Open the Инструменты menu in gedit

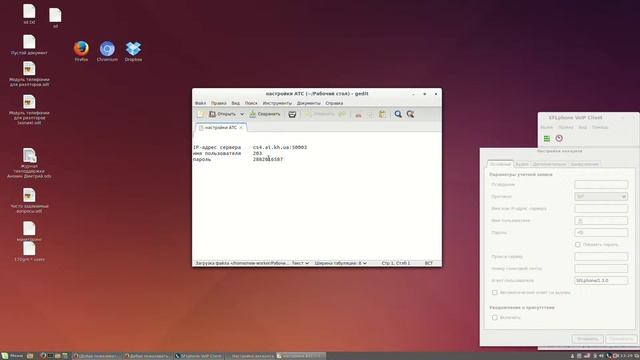[x=277, y=103]
